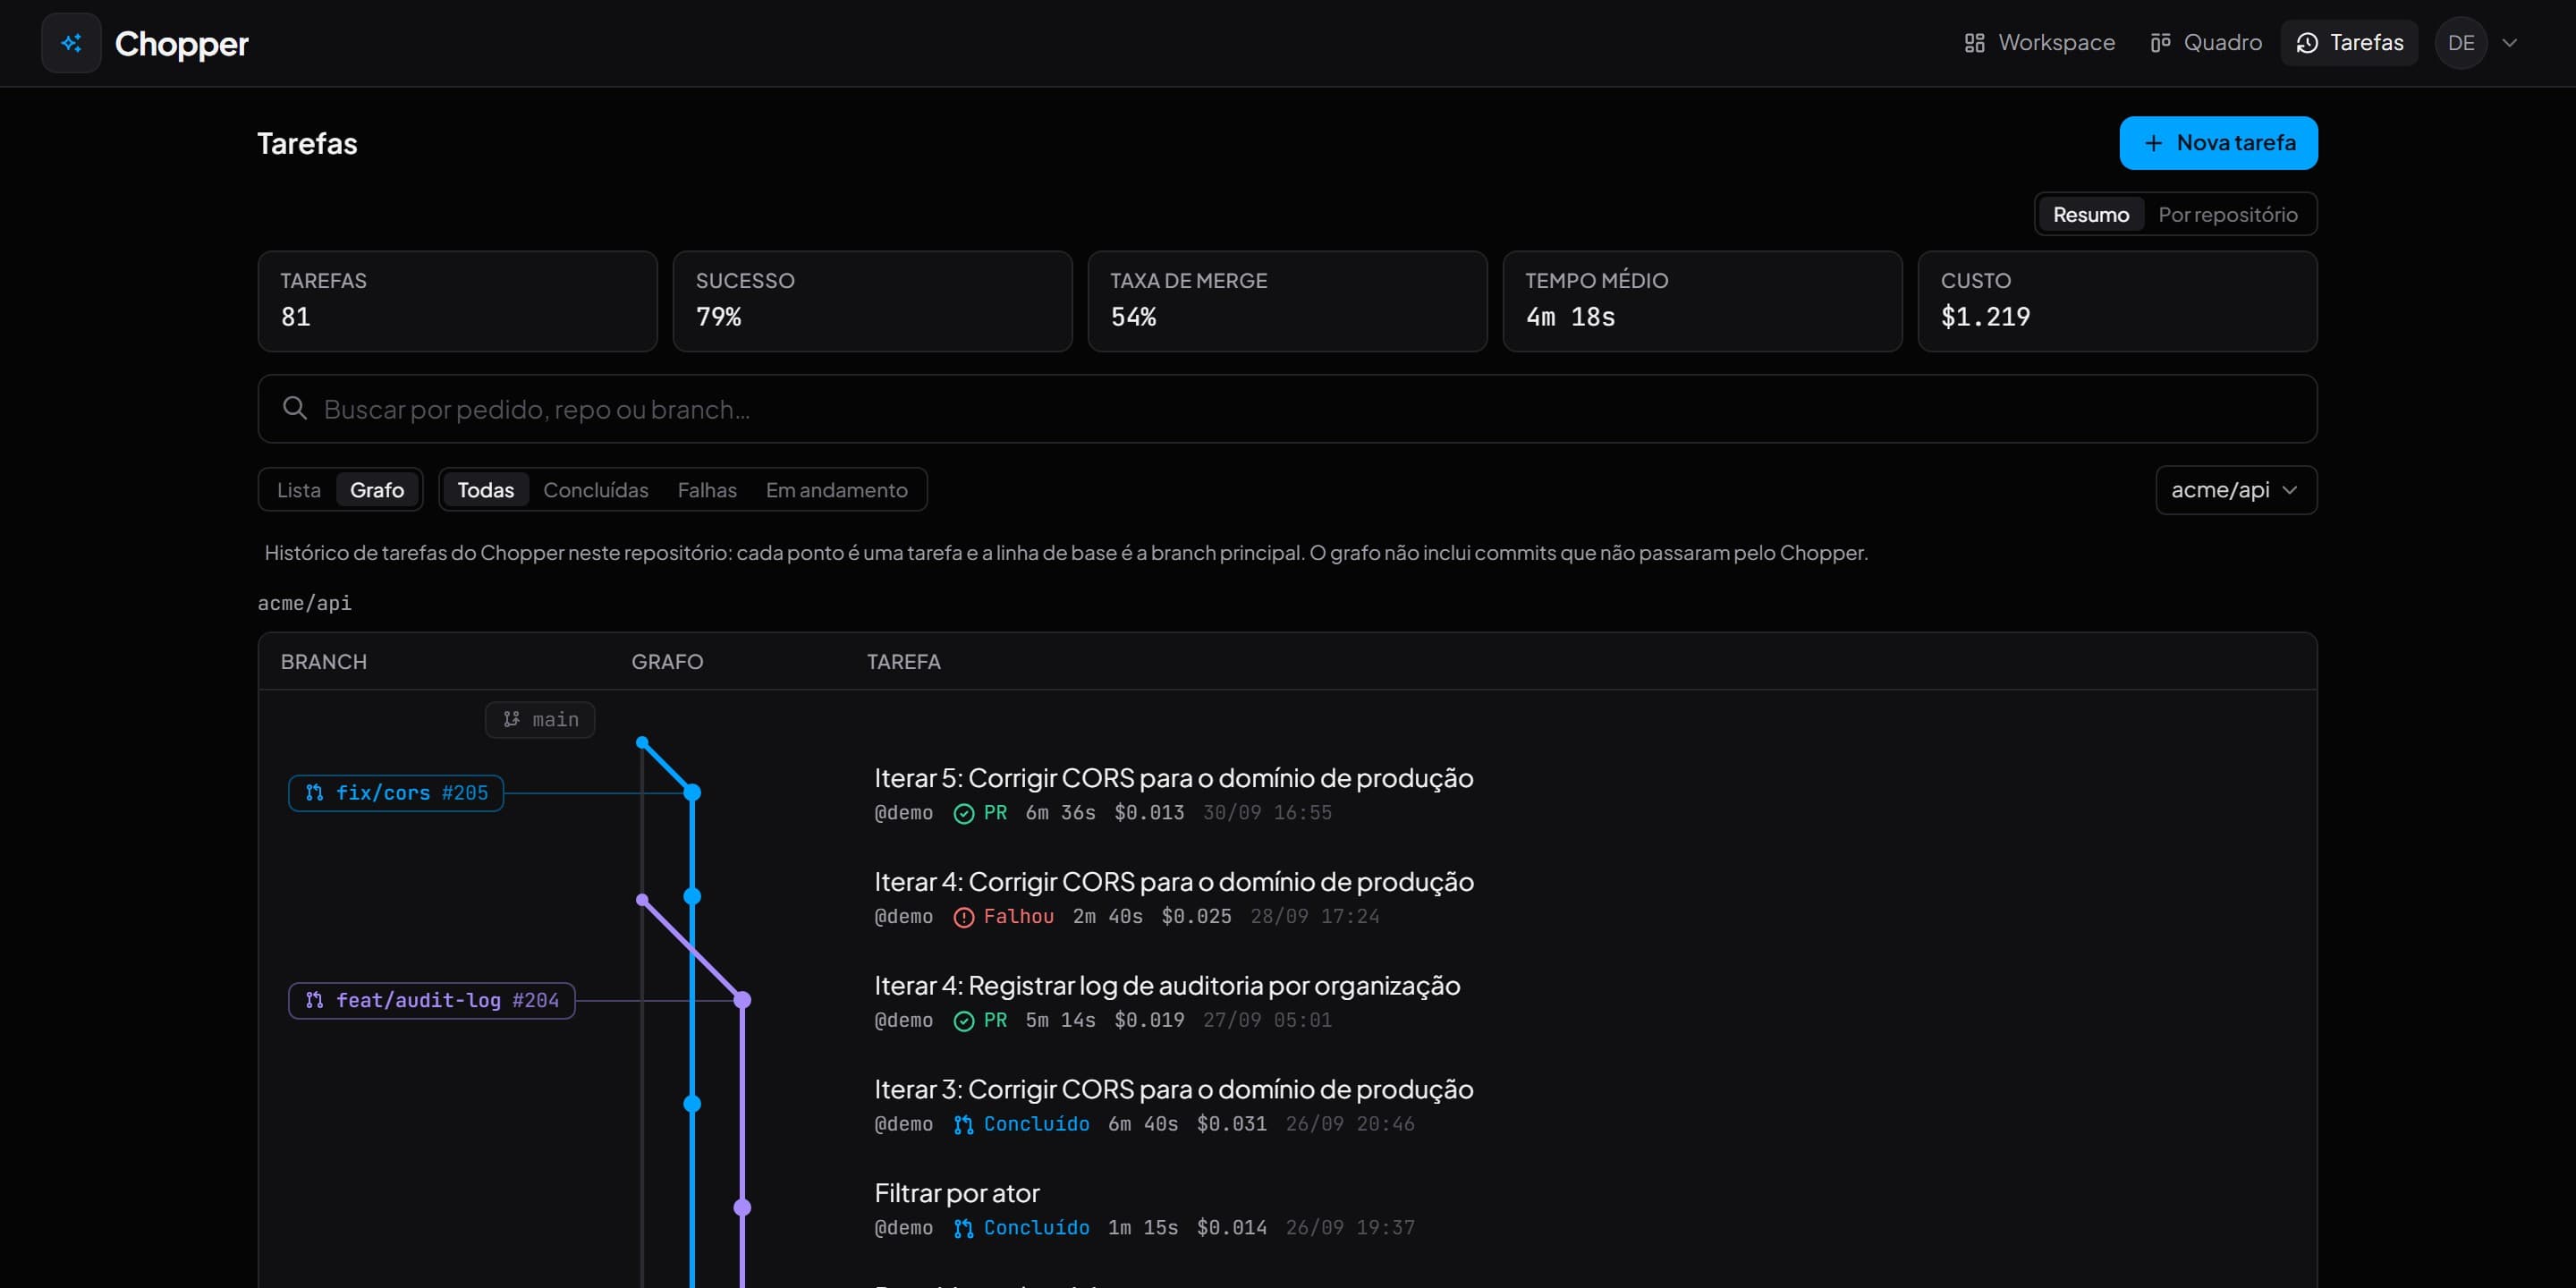Filter by Todas tasks
2576x1288 pixels.
(486, 490)
